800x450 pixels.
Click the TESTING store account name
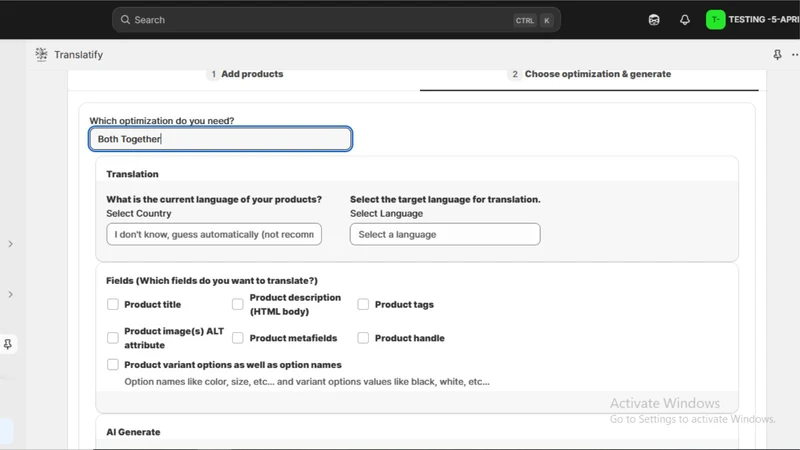pyautogui.click(x=764, y=20)
